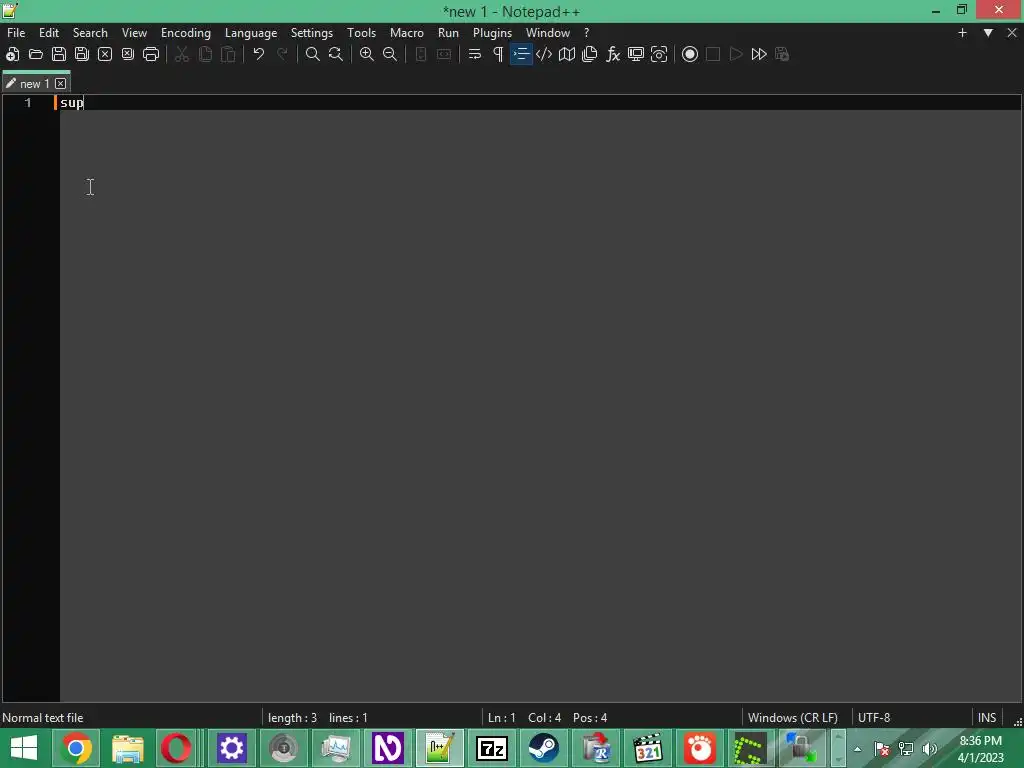The width and height of the screenshot is (1024, 768).
Task: Start macro recording
Action: 690,54
